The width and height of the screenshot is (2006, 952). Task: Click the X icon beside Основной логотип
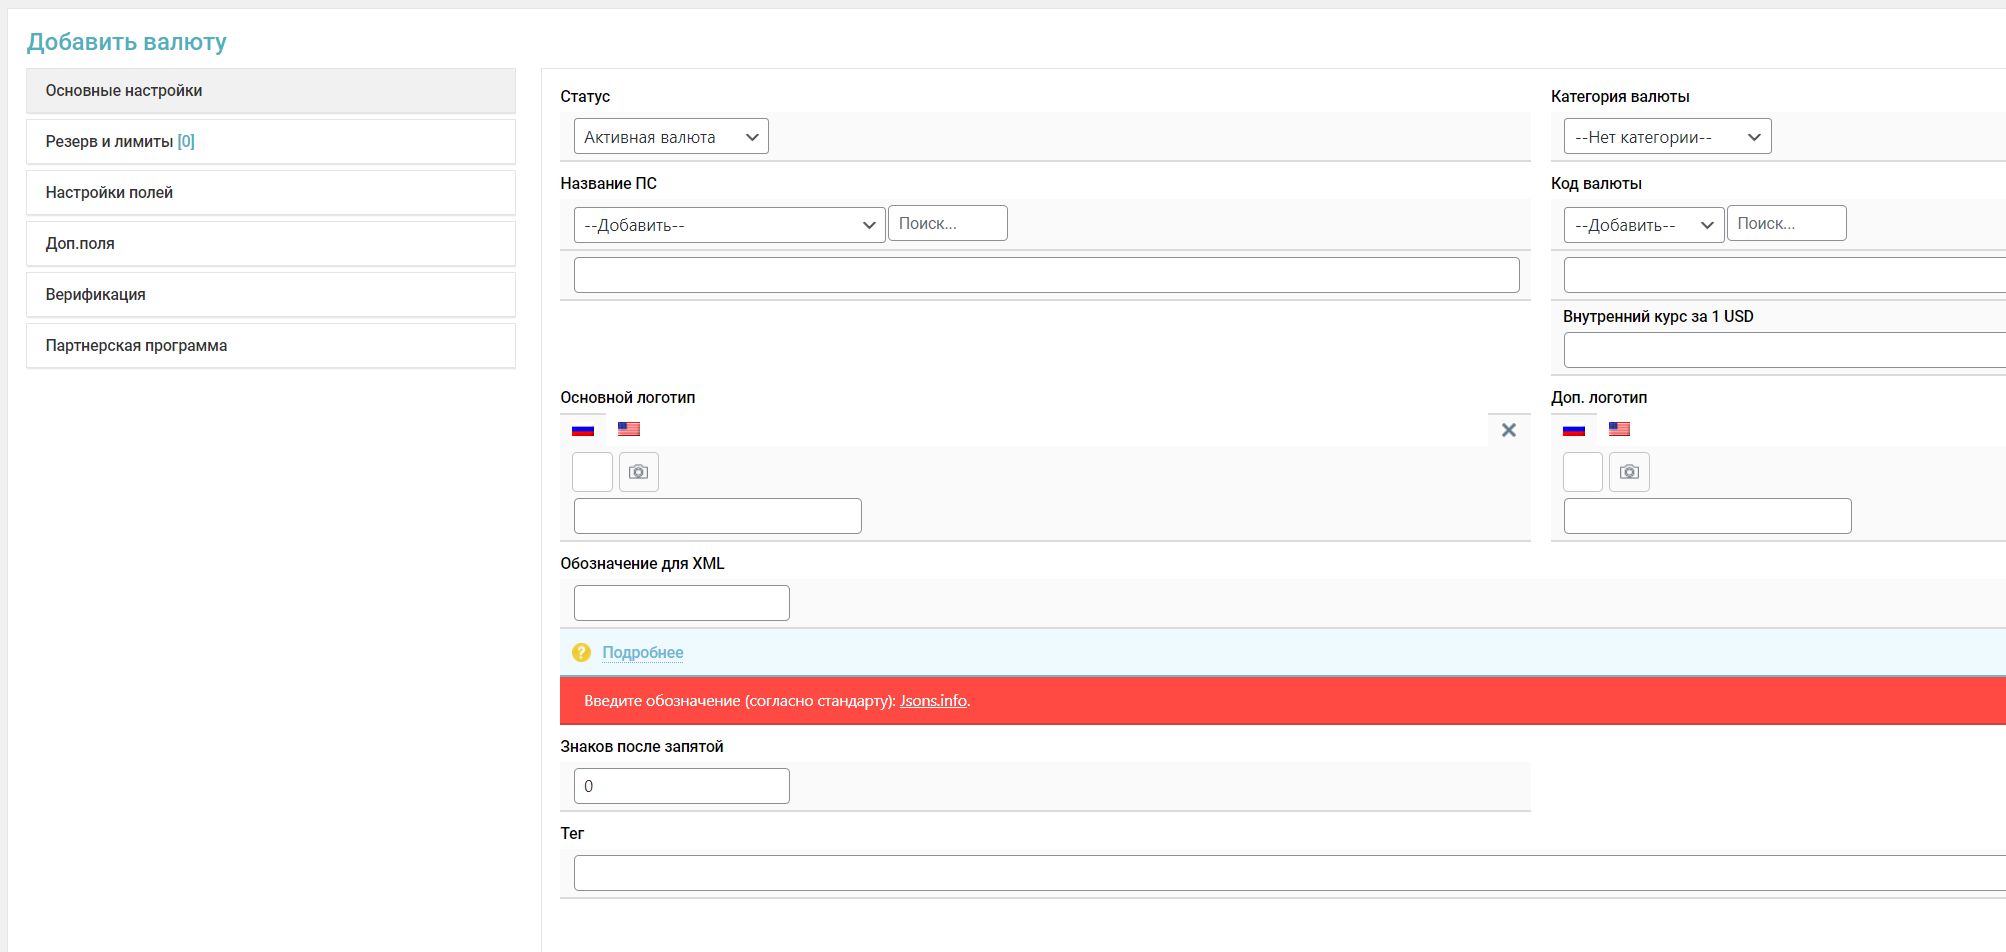(1509, 430)
